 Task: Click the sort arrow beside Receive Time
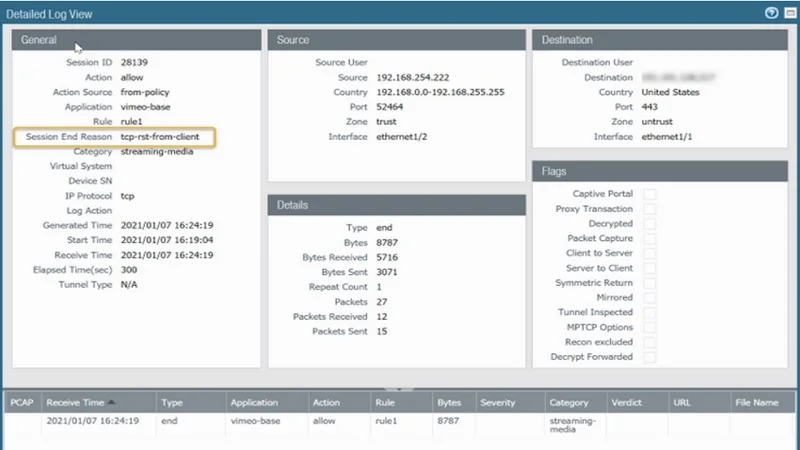coord(112,402)
